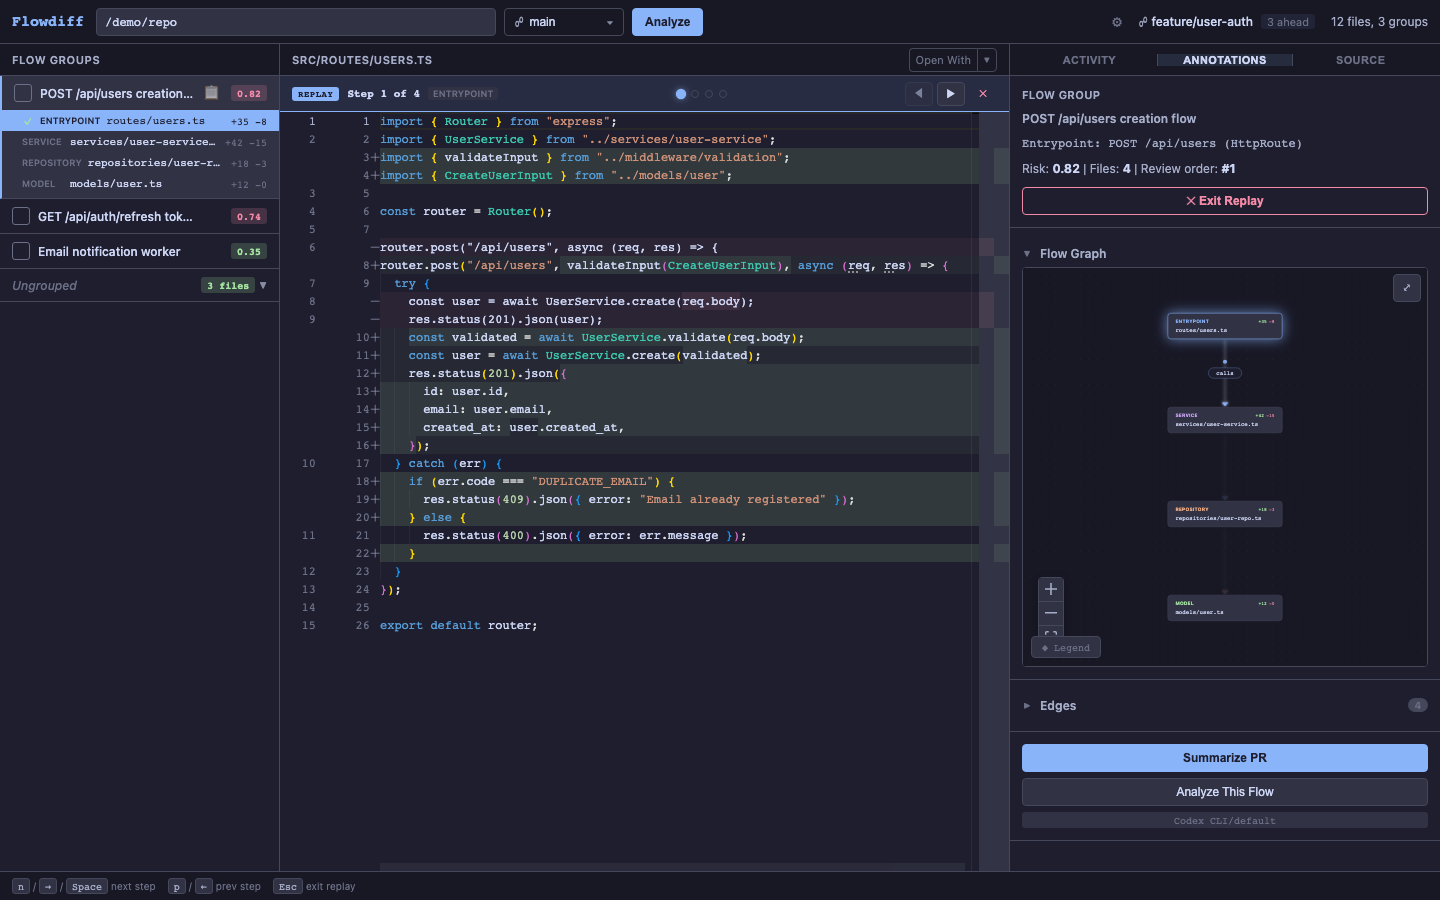Expand the flow graph to fullscreen
The height and width of the screenshot is (900, 1440).
[1407, 288]
